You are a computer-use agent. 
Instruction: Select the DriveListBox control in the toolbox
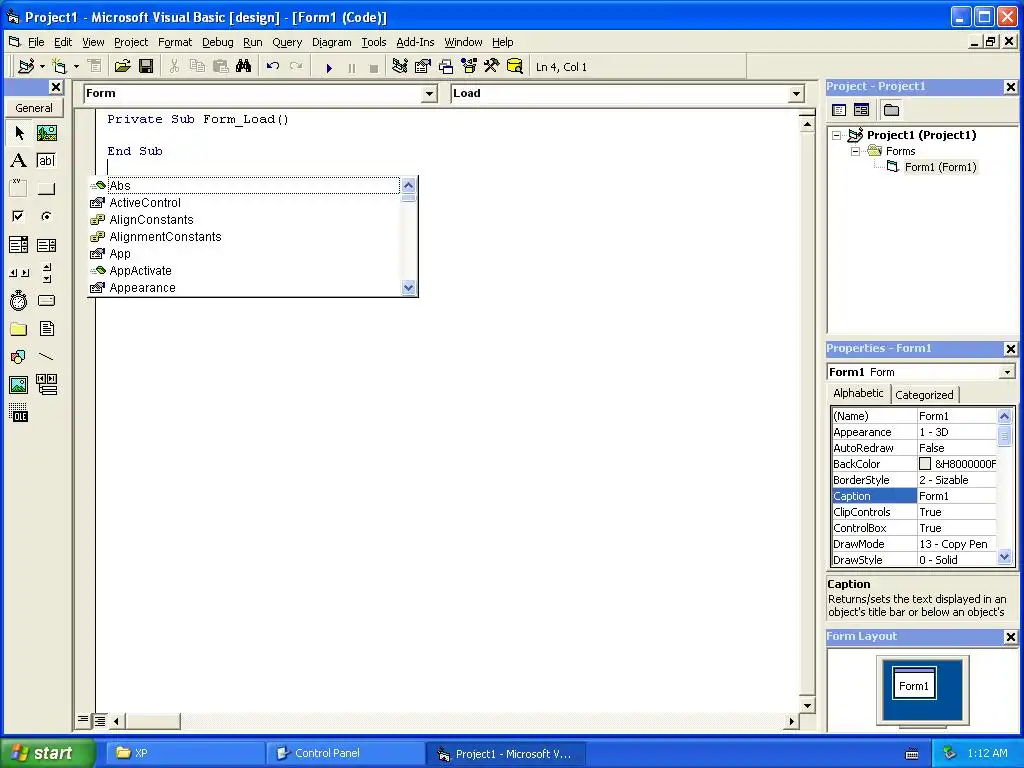click(46, 300)
